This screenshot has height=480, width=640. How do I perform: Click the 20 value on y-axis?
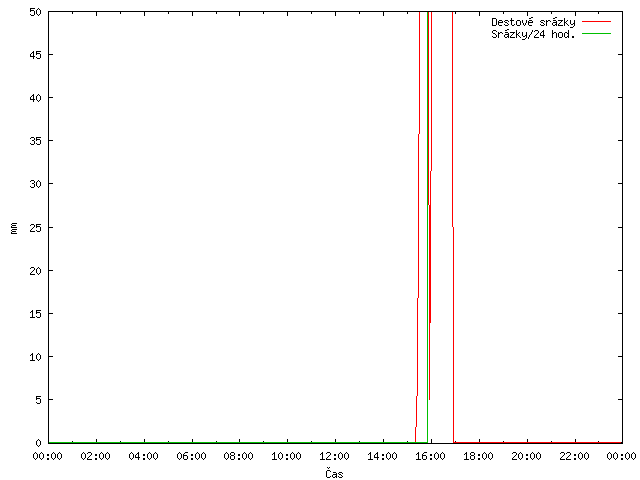[x=36, y=271]
